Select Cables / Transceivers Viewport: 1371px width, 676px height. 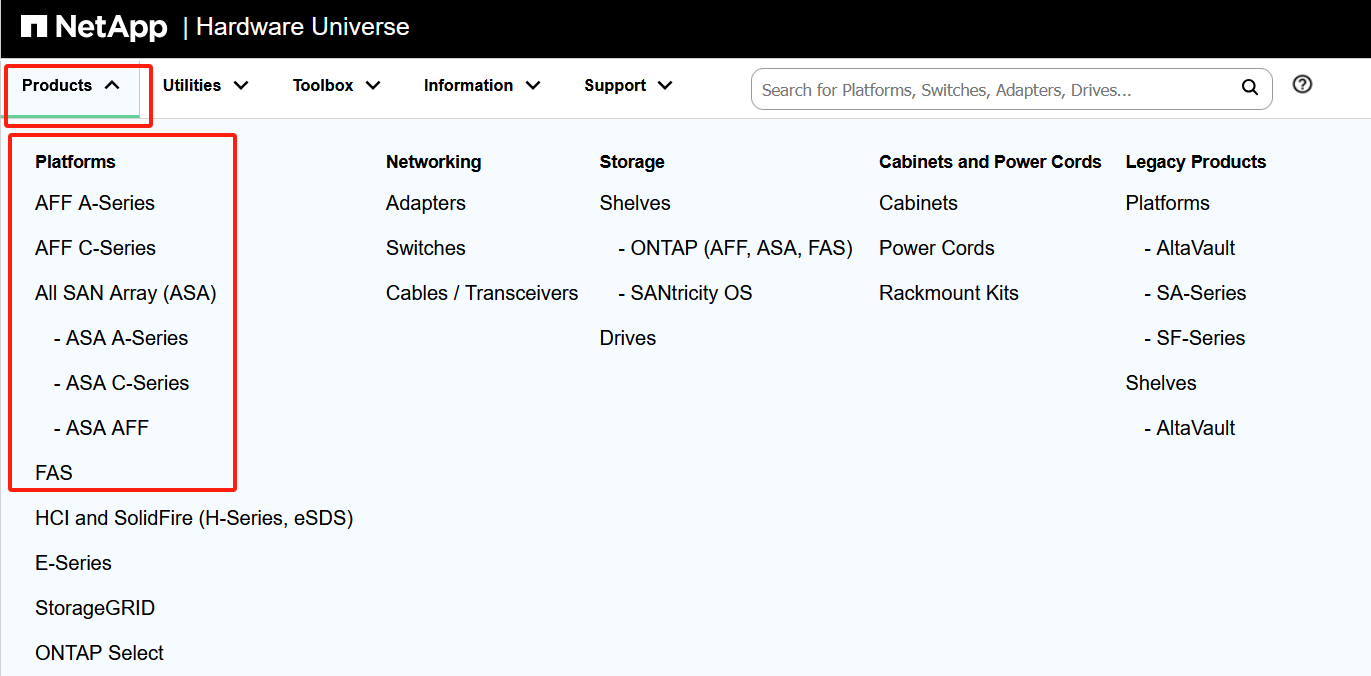pyautogui.click(x=482, y=293)
